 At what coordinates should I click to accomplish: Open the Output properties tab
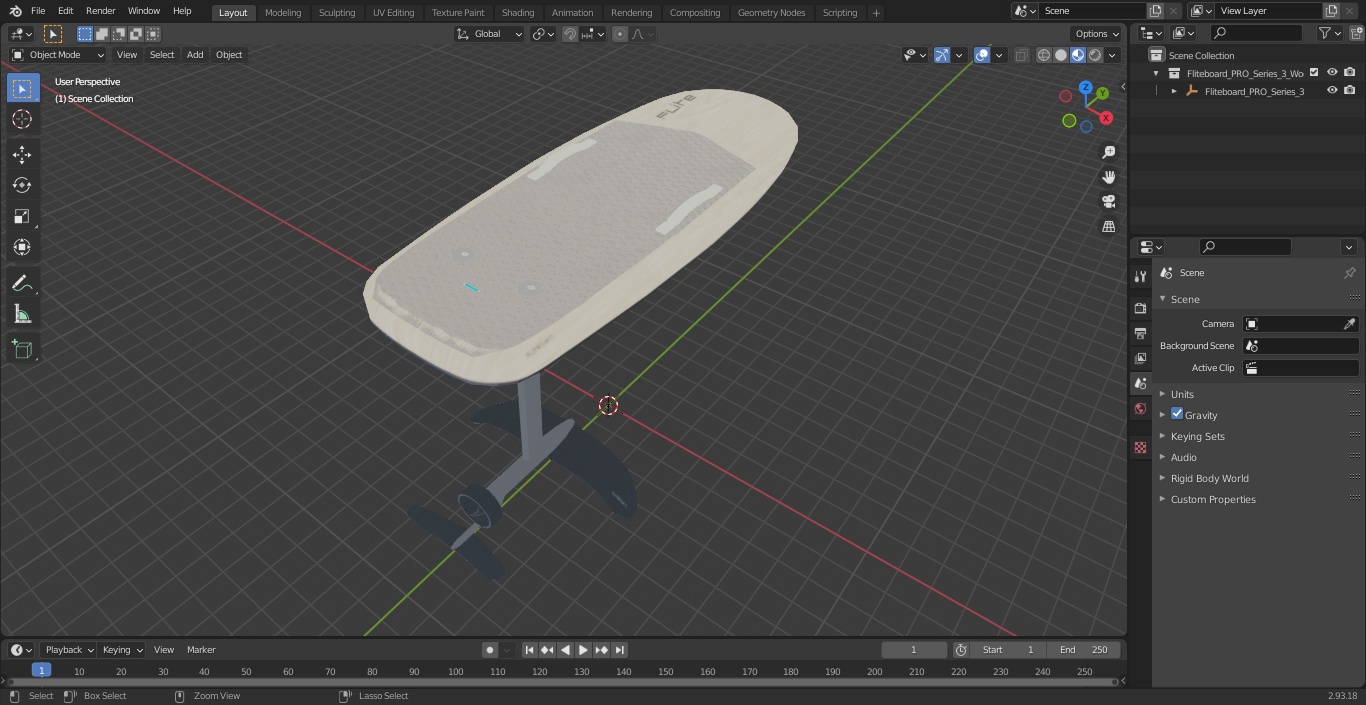click(1140, 333)
